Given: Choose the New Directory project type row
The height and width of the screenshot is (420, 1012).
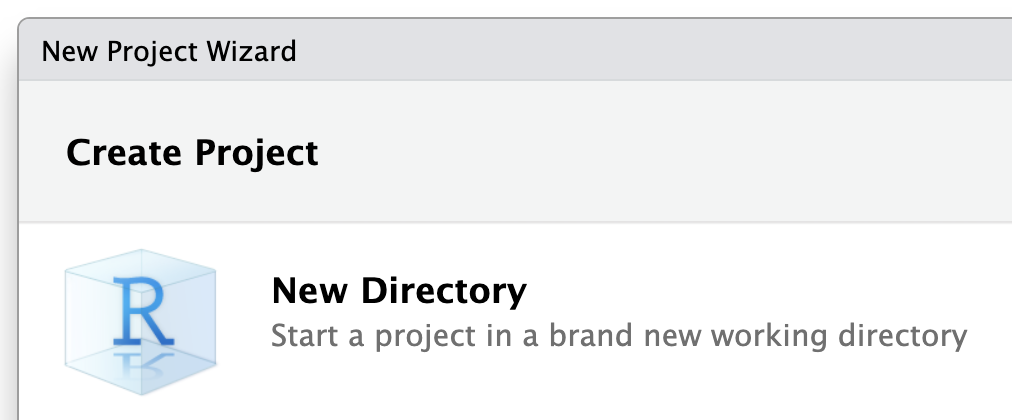Looking at the screenshot, I should coord(515,321).
